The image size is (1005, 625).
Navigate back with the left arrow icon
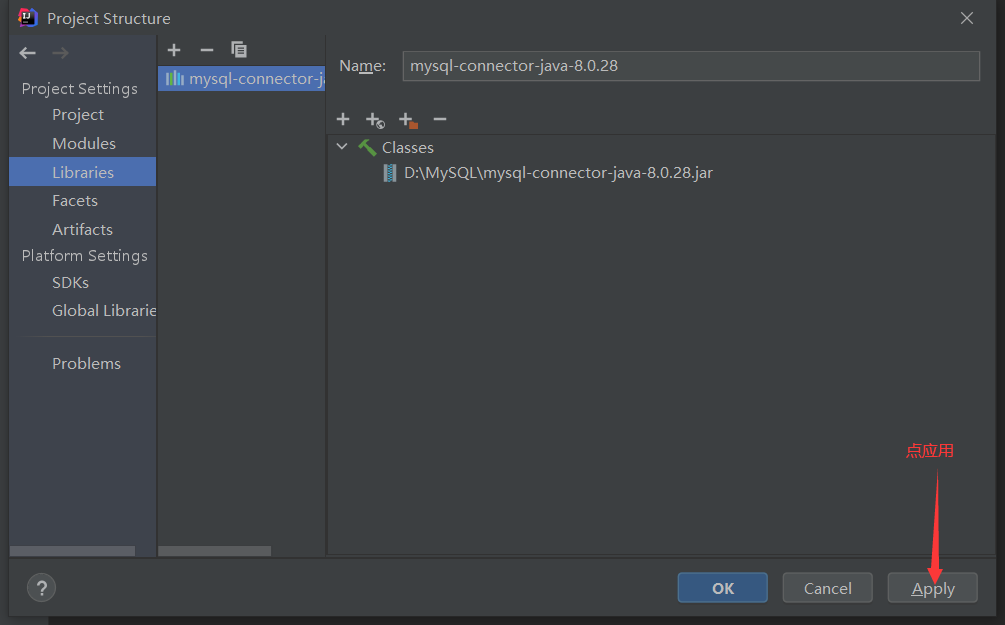pos(27,52)
